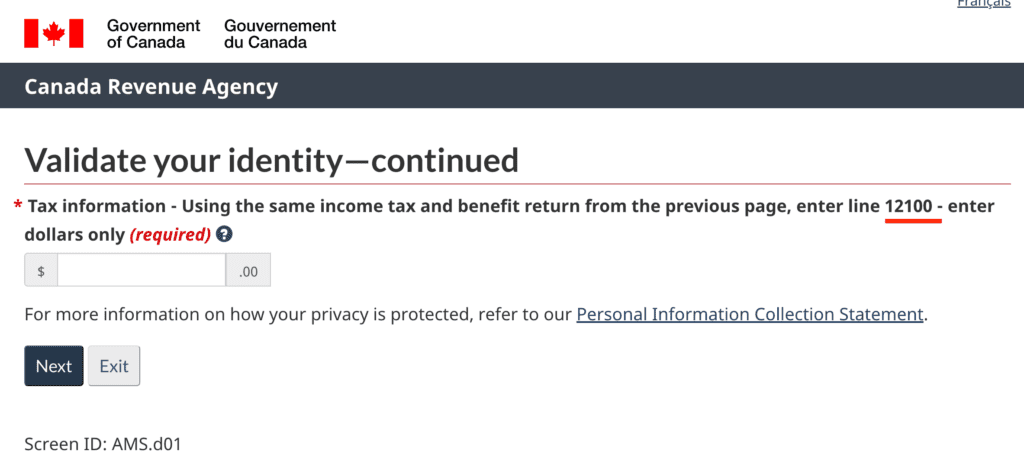The width and height of the screenshot is (1024, 464).
Task: Click the Canadian flag logo
Action: [x=54, y=33]
